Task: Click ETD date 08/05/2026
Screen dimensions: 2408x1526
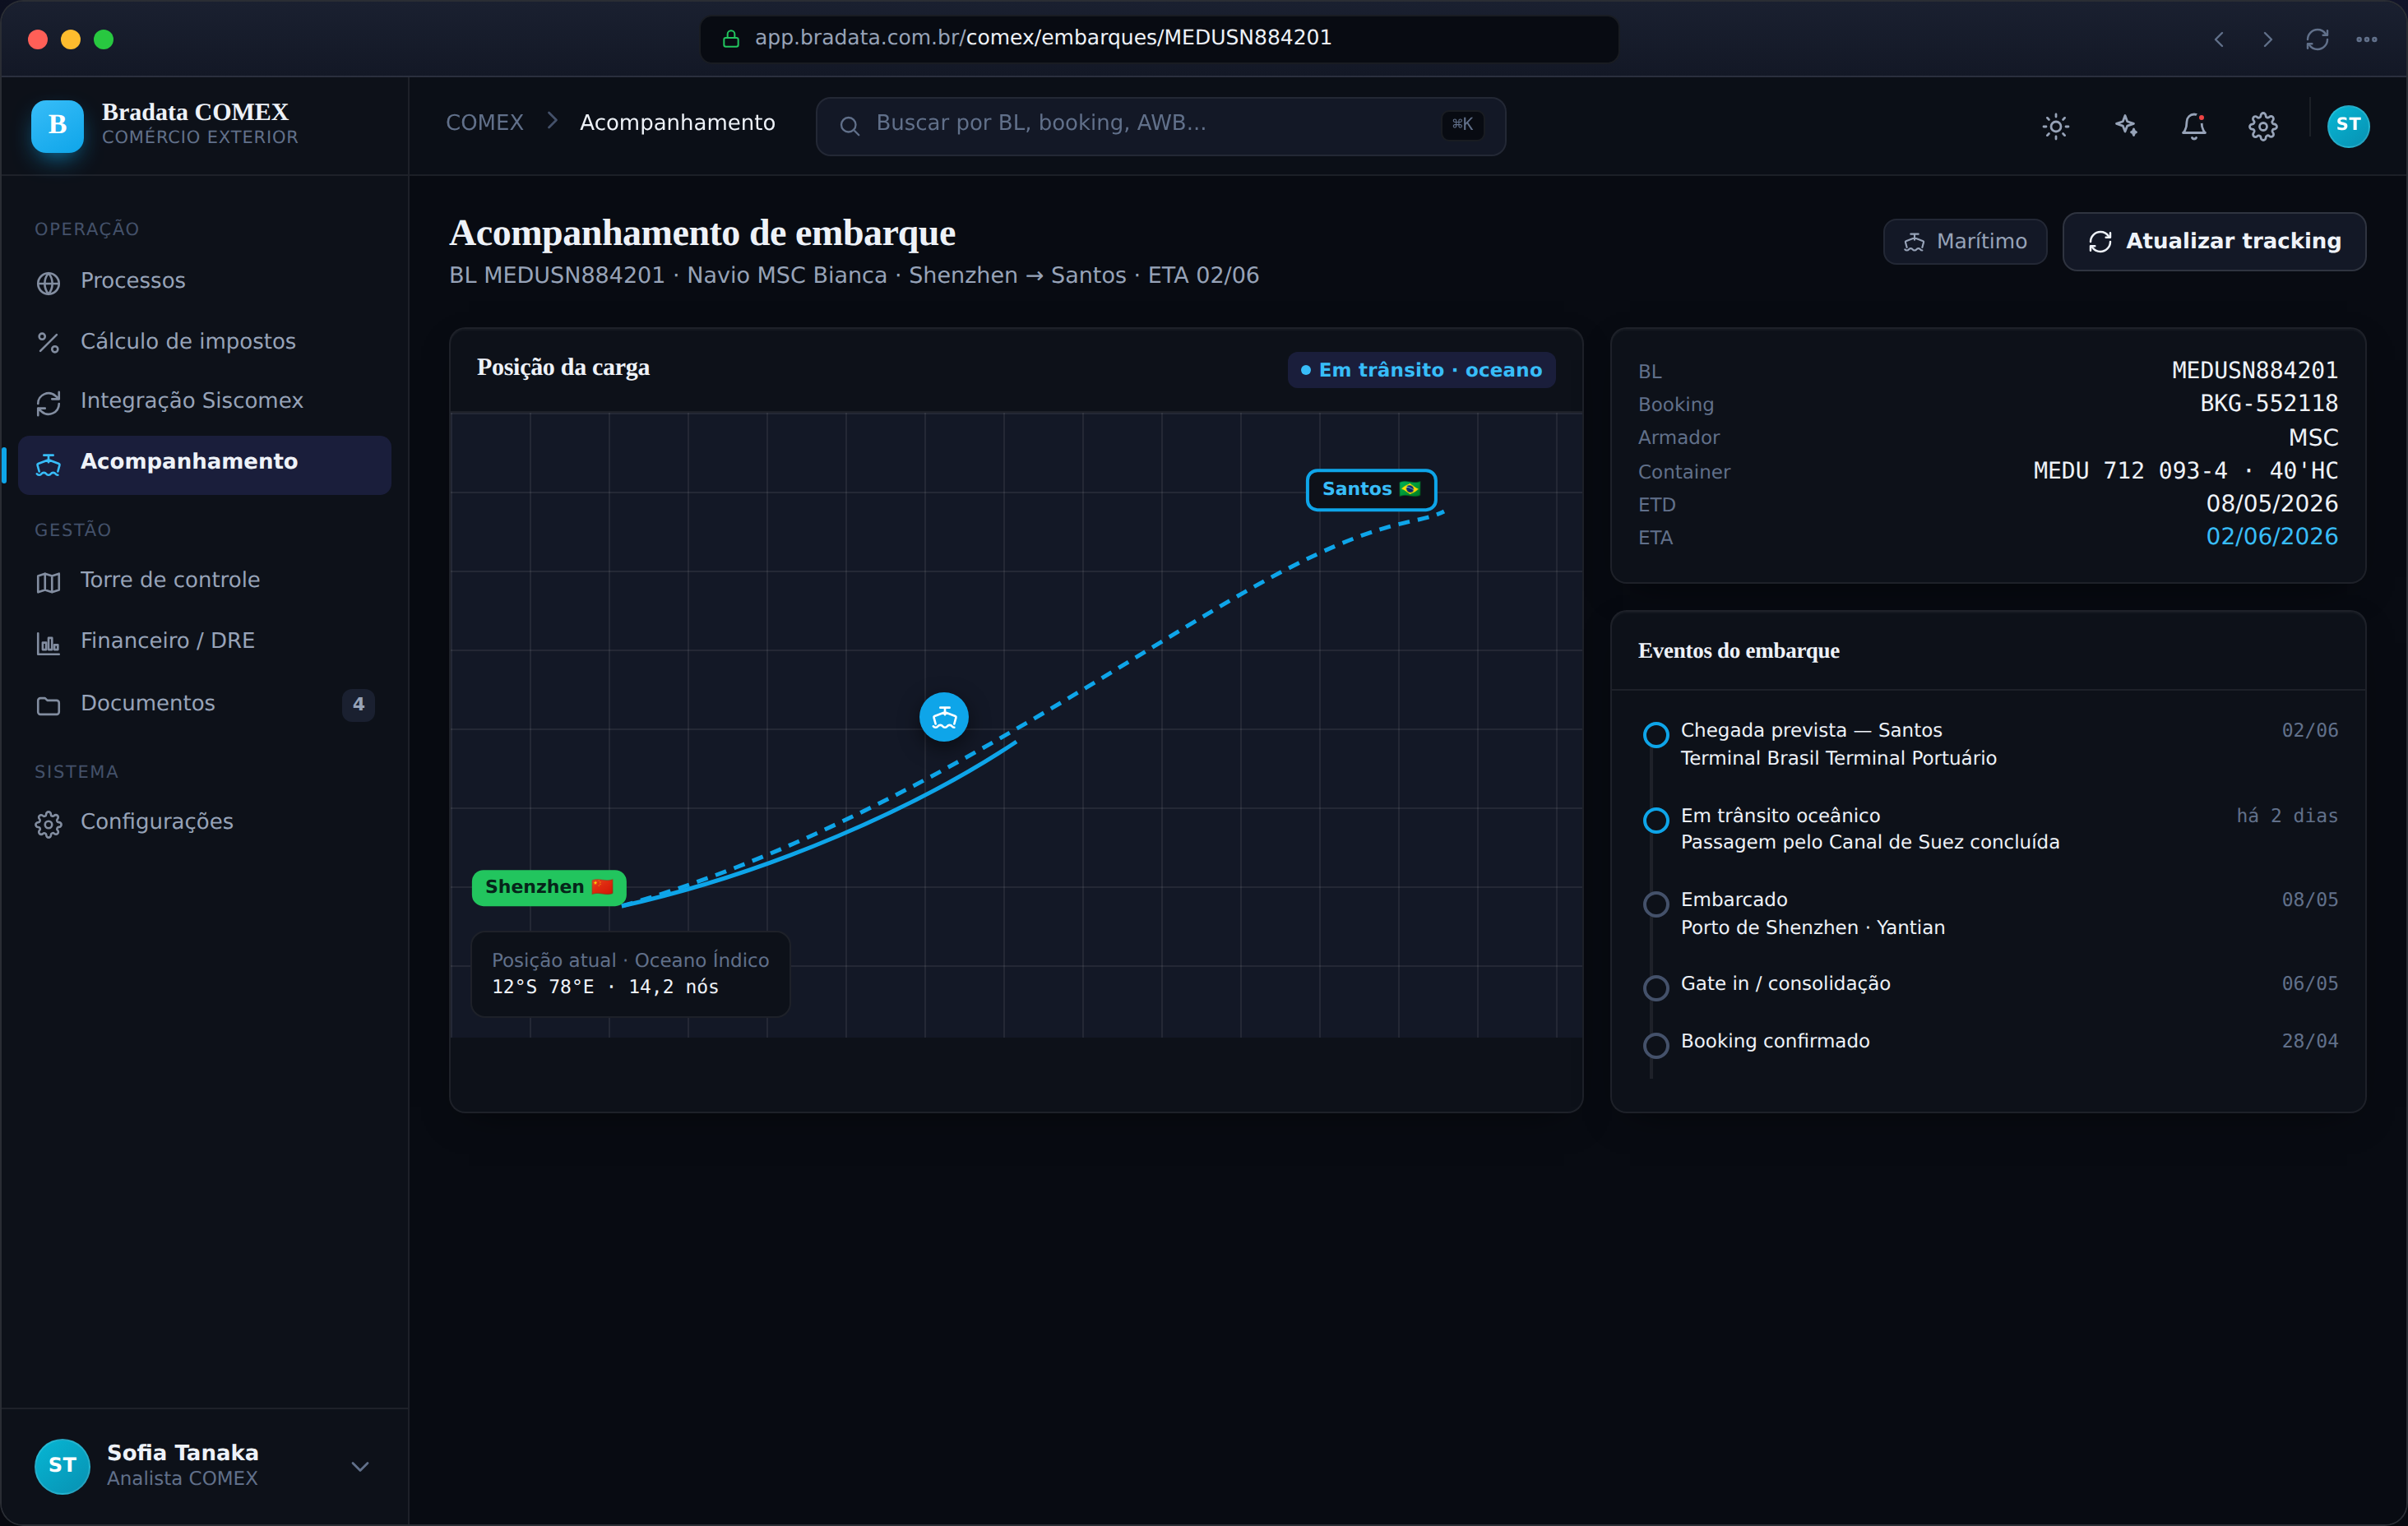Action: click(x=2272, y=504)
